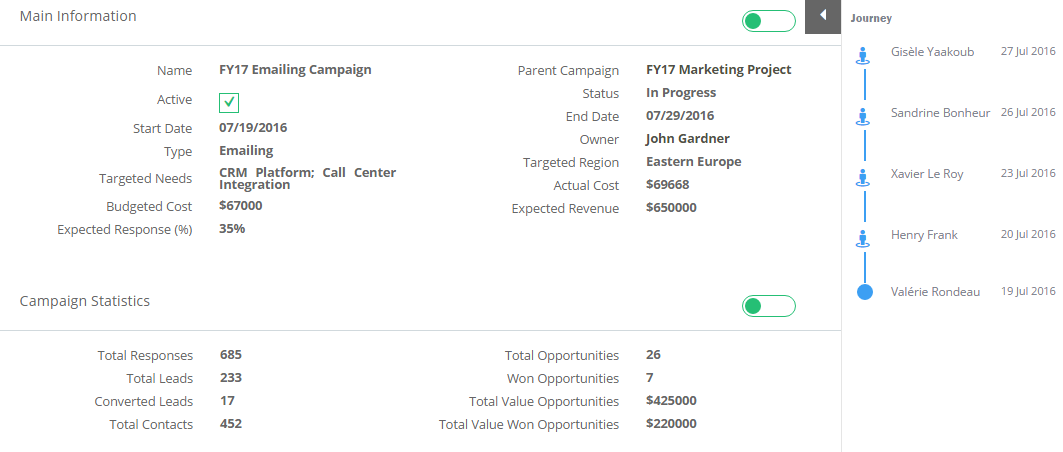This screenshot has width=1063, height=452.
Task: Toggle the Campaign Statistics section switch
Action: (769, 306)
